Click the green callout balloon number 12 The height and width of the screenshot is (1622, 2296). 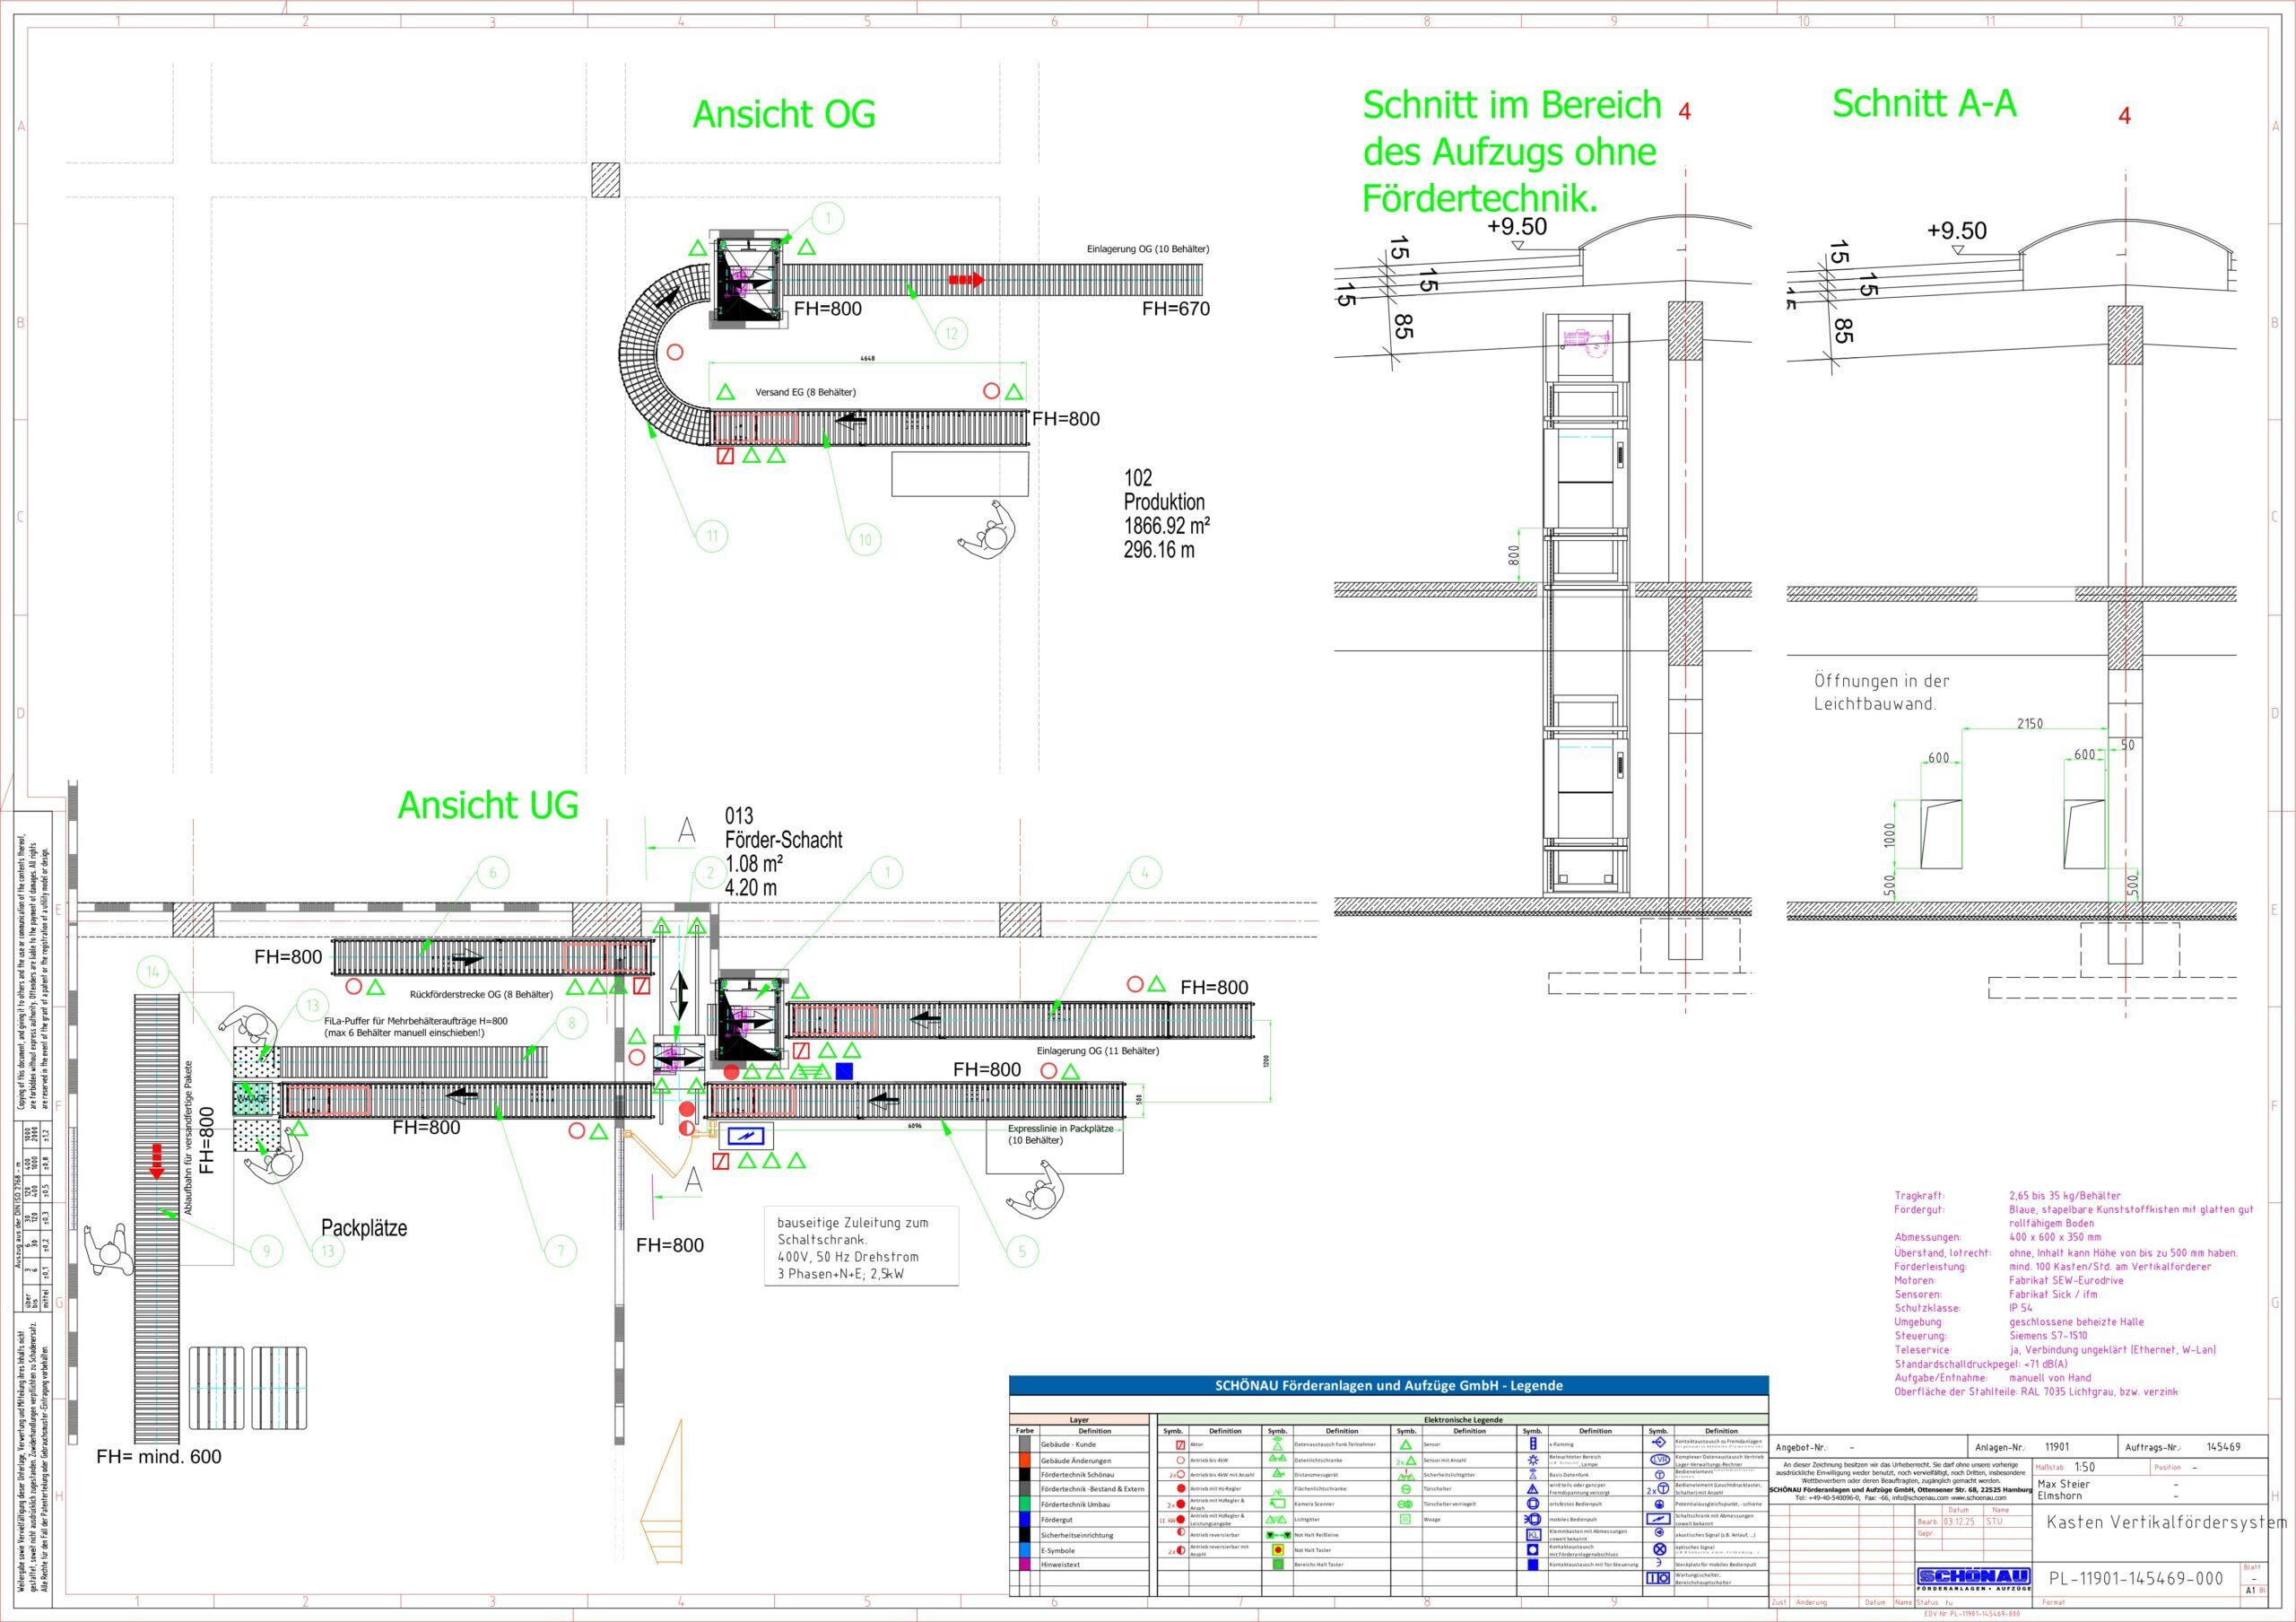pos(951,334)
